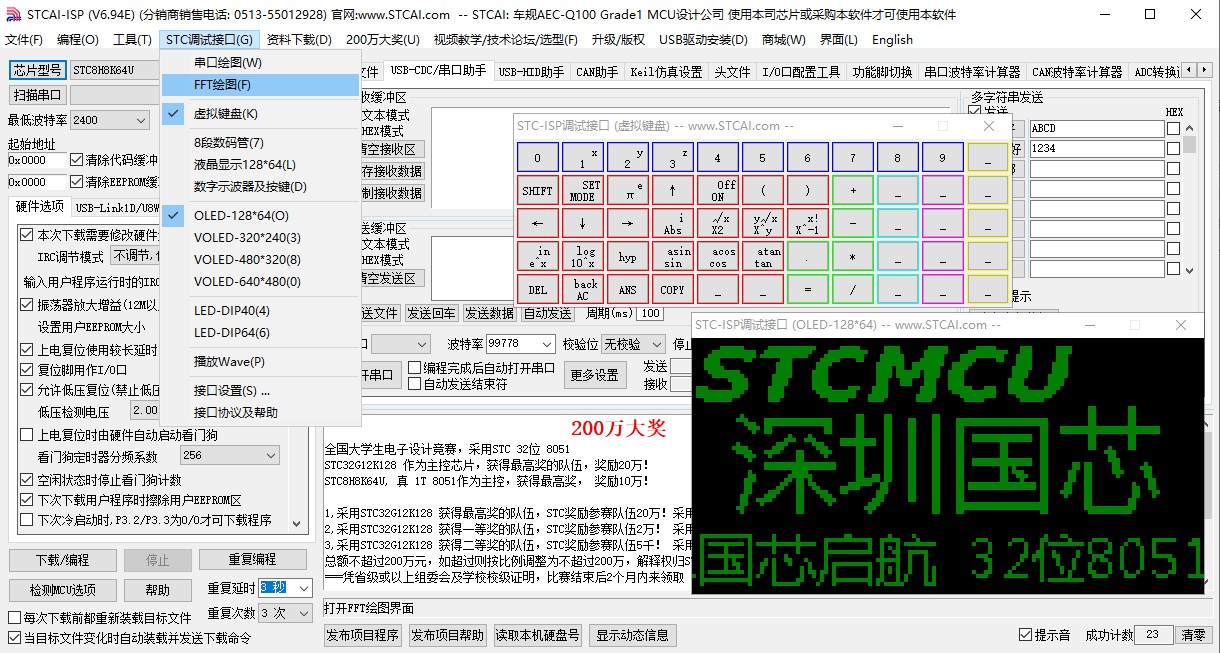Viewport: 1220px width, 653px height.
Task: Check HEX box beside the ABCD string
Action: [x=1173, y=128]
